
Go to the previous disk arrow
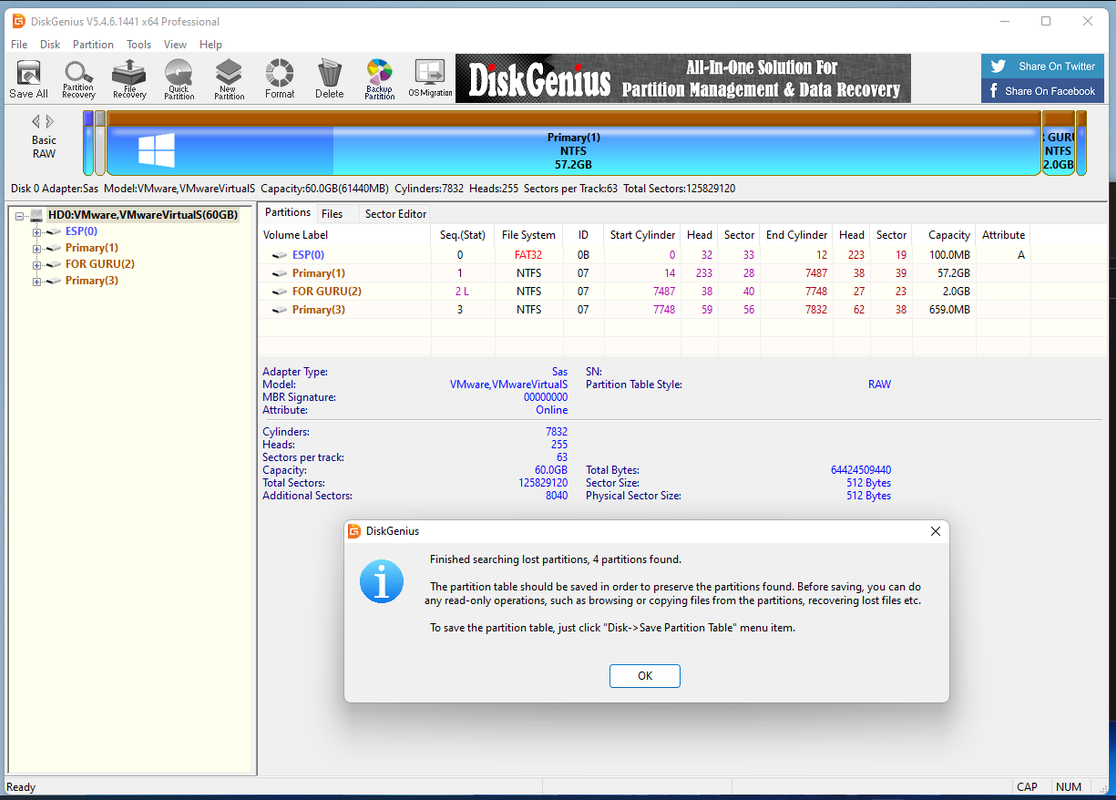35,122
